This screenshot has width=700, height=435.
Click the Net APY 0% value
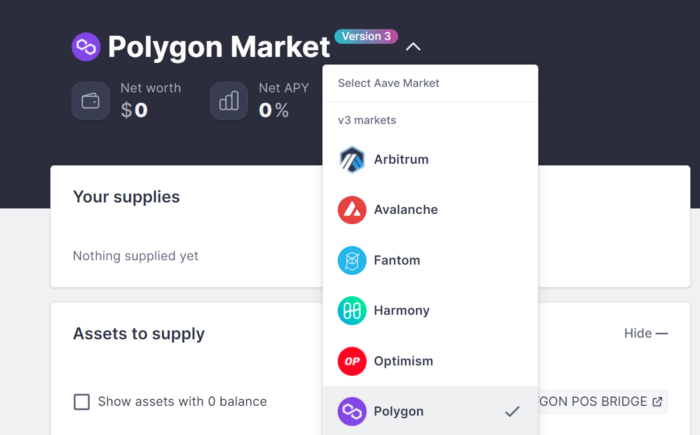pos(274,110)
